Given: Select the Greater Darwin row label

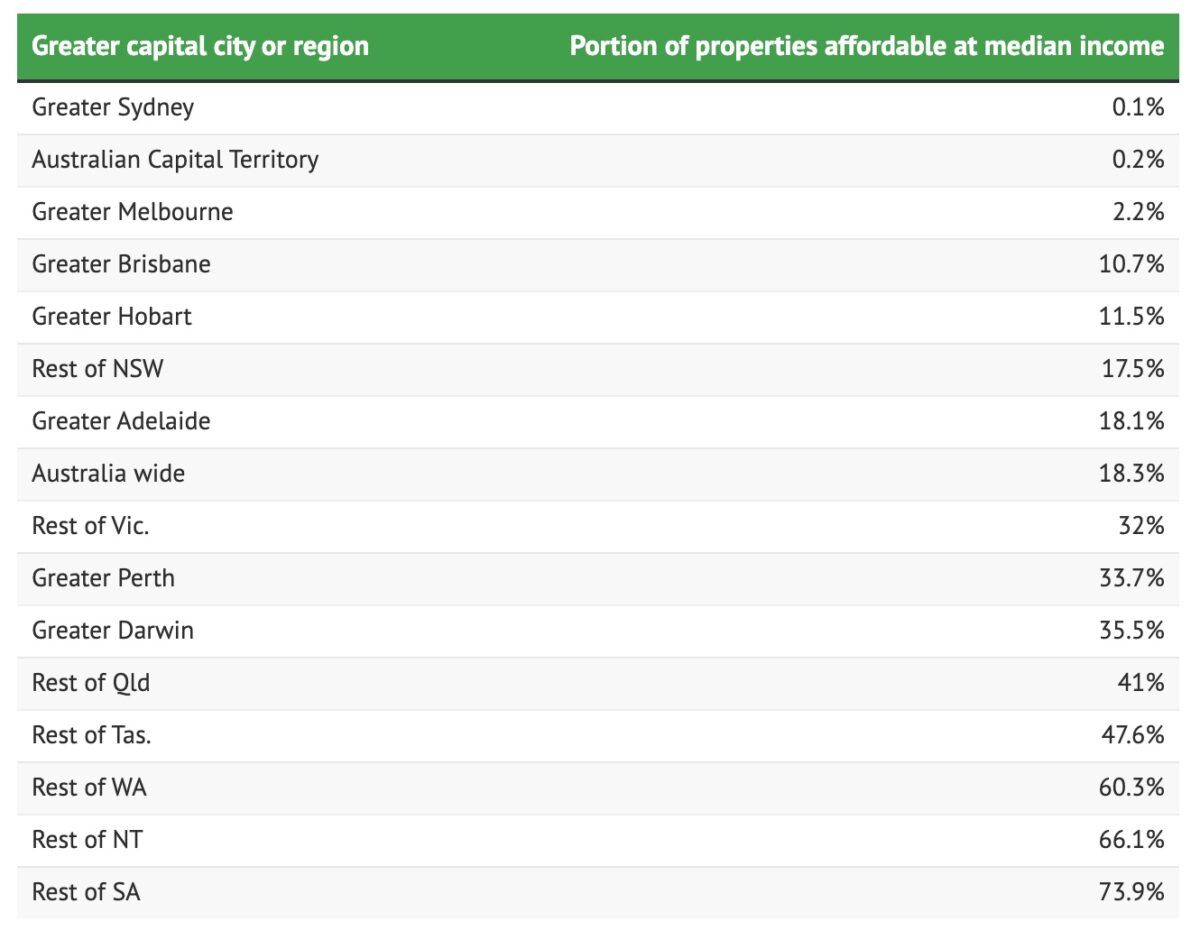Looking at the screenshot, I should pyautogui.click(x=113, y=630).
